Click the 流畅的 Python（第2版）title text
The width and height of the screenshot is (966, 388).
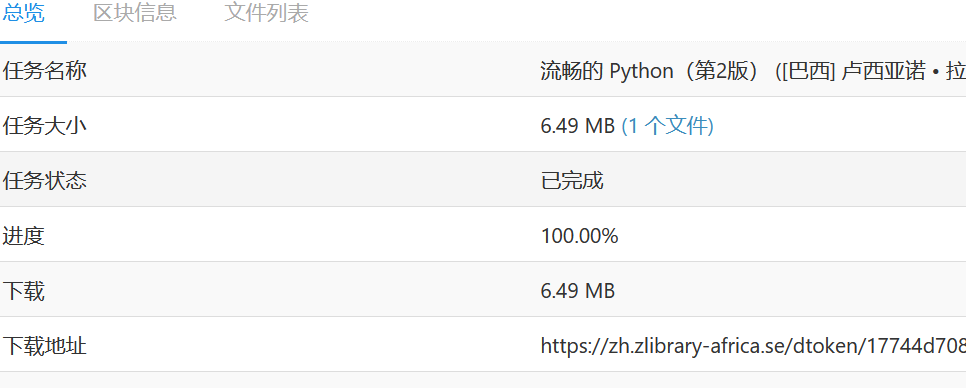655,71
